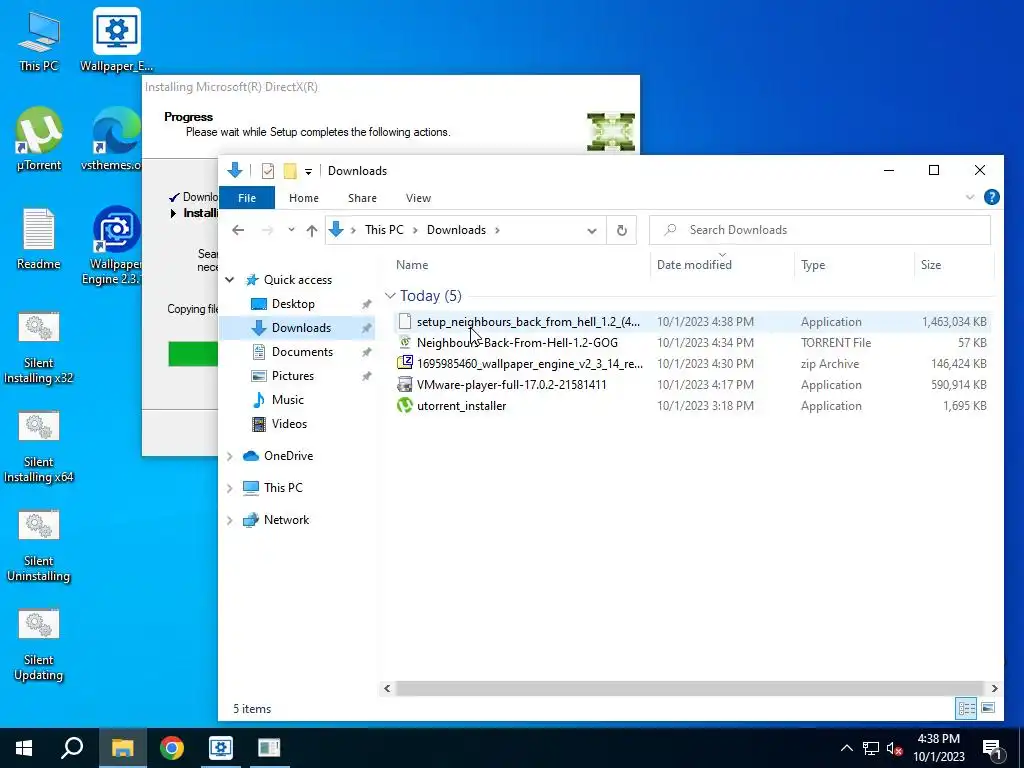The height and width of the screenshot is (768, 1024).
Task: Switch to DirectX installer taskbar item
Action: point(269,748)
